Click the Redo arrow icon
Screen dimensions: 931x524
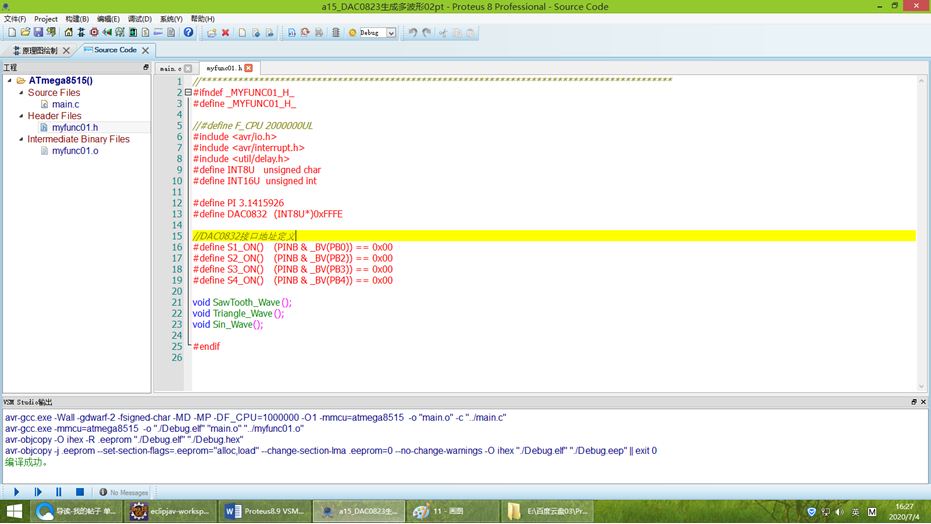pyautogui.click(x=426, y=33)
